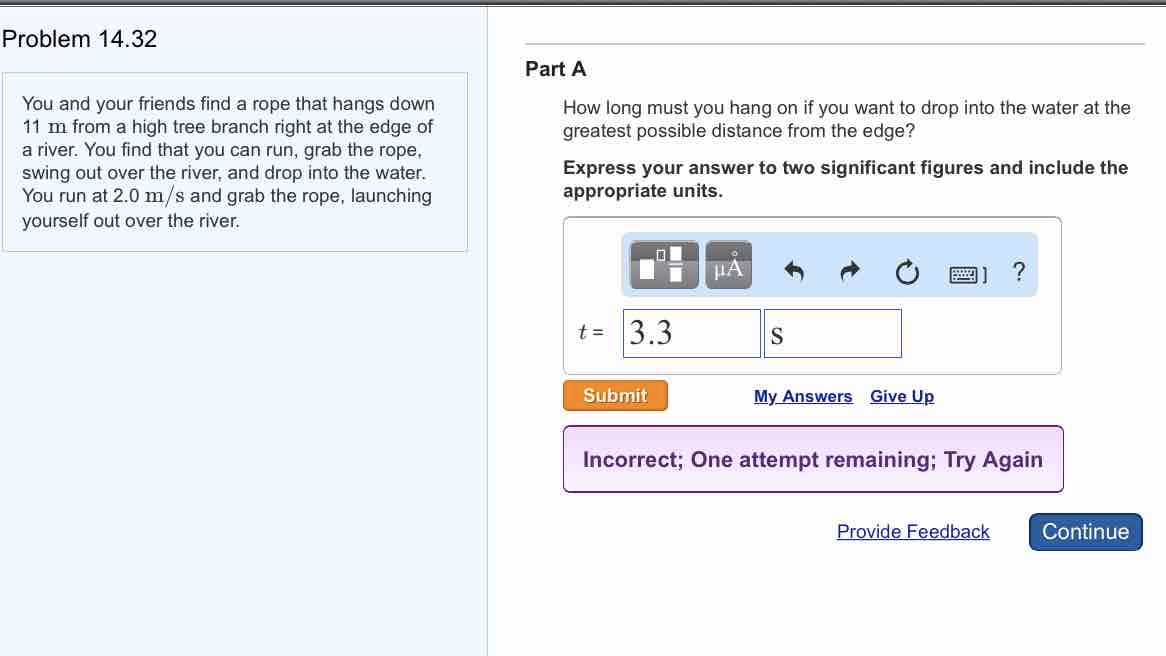Open the Greek symbols and units palette

[729, 265]
